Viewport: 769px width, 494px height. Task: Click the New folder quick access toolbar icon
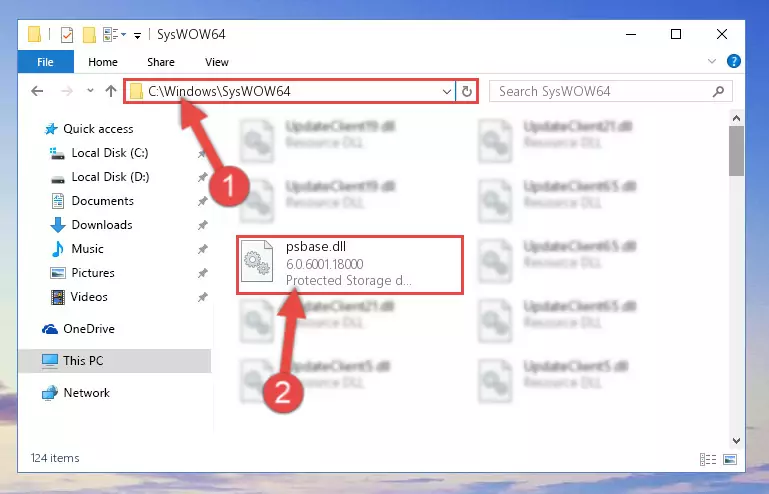tap(89, 35)
